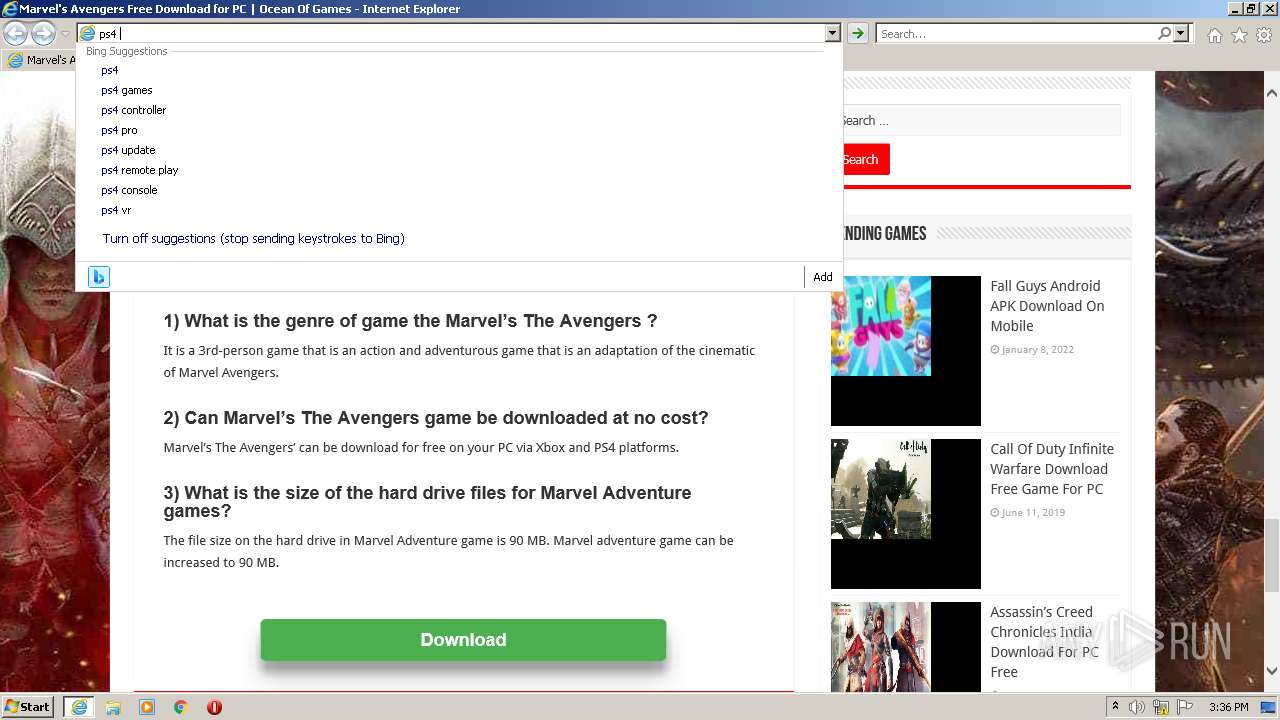
Task: Open File Explorer folder in taskbar
Action: click(x=113, y=707)
